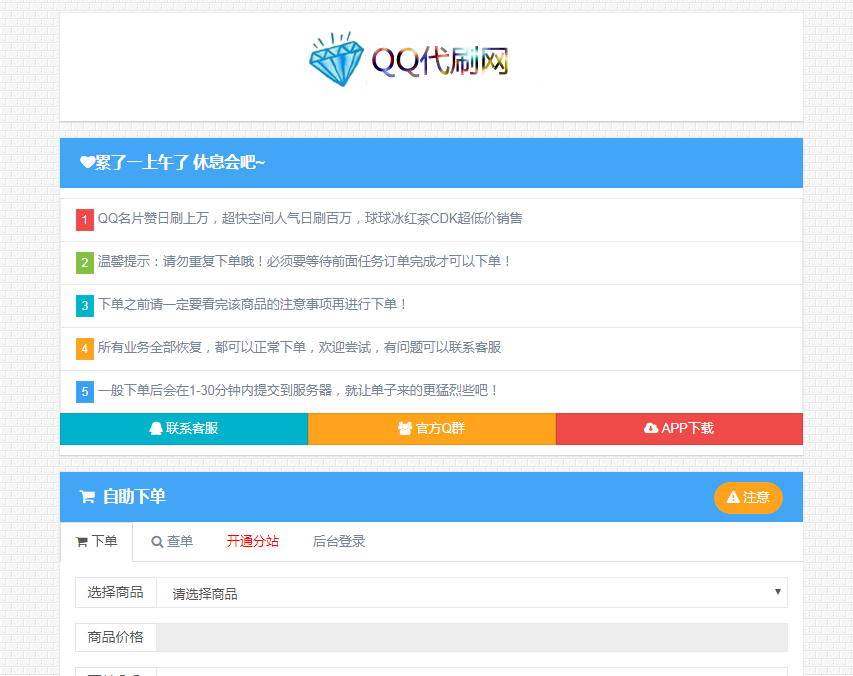This screenshot has height=676, width=853.
Task: Open the red 开通分站 tab
Action: click(252, 541)
